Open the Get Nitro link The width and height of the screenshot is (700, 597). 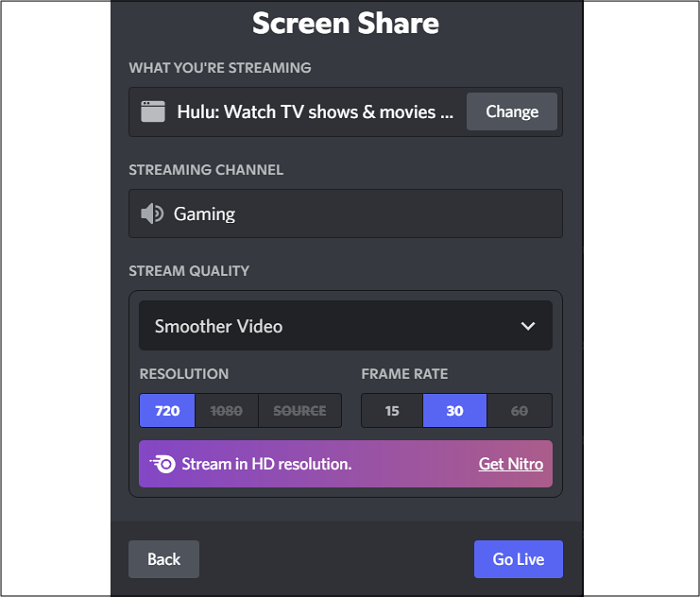pyautogui.click(x=511, y=464)
